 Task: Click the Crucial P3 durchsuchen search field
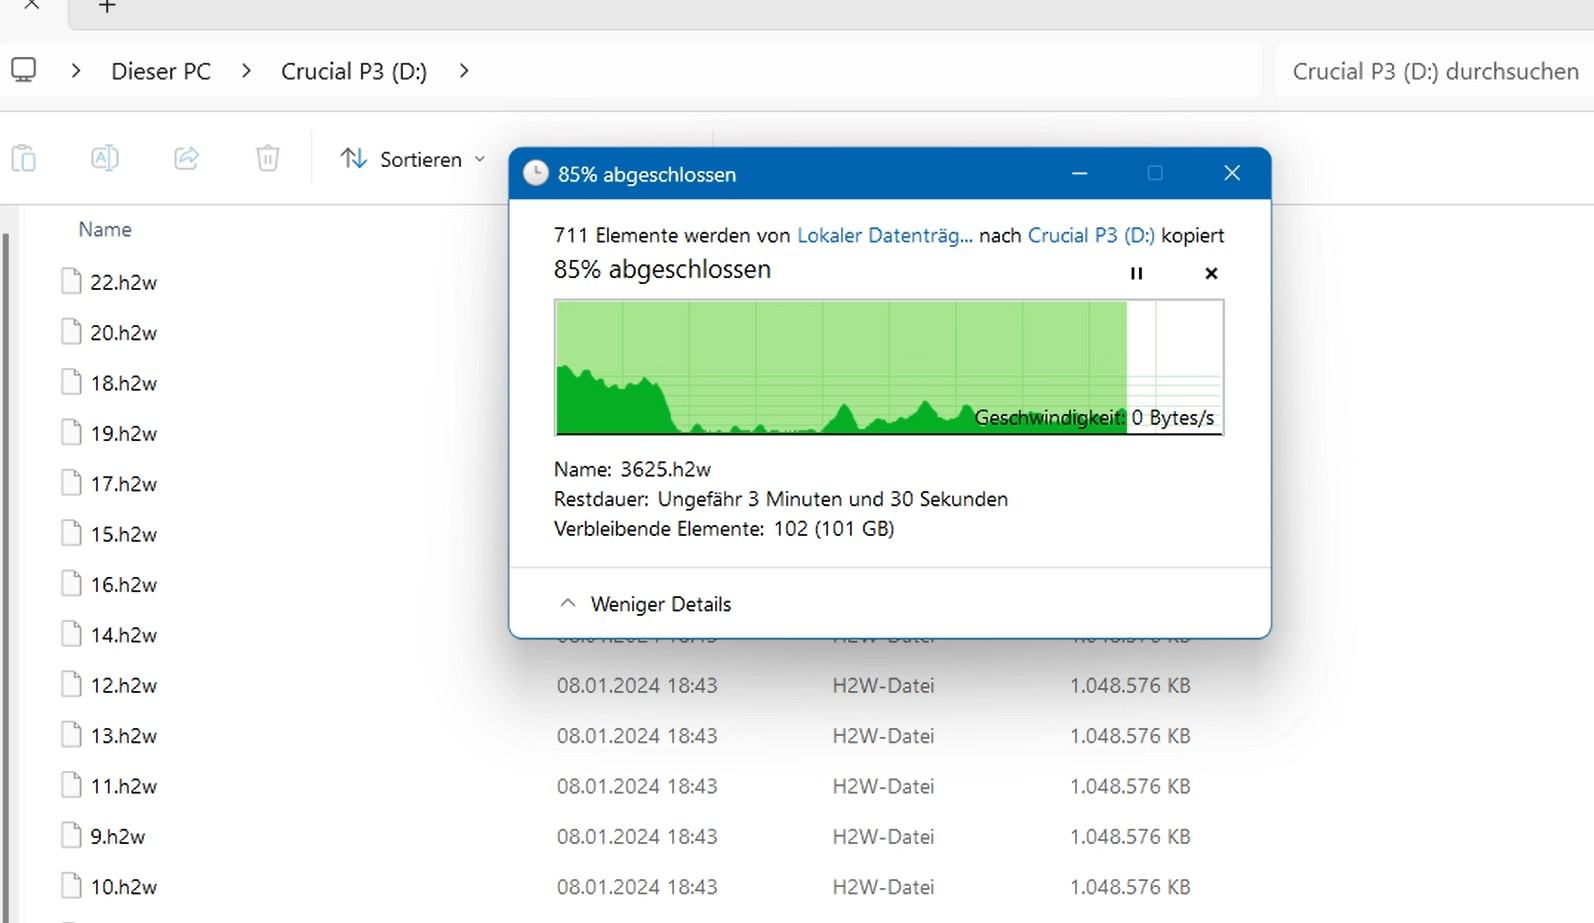(x=1434, y=72)
